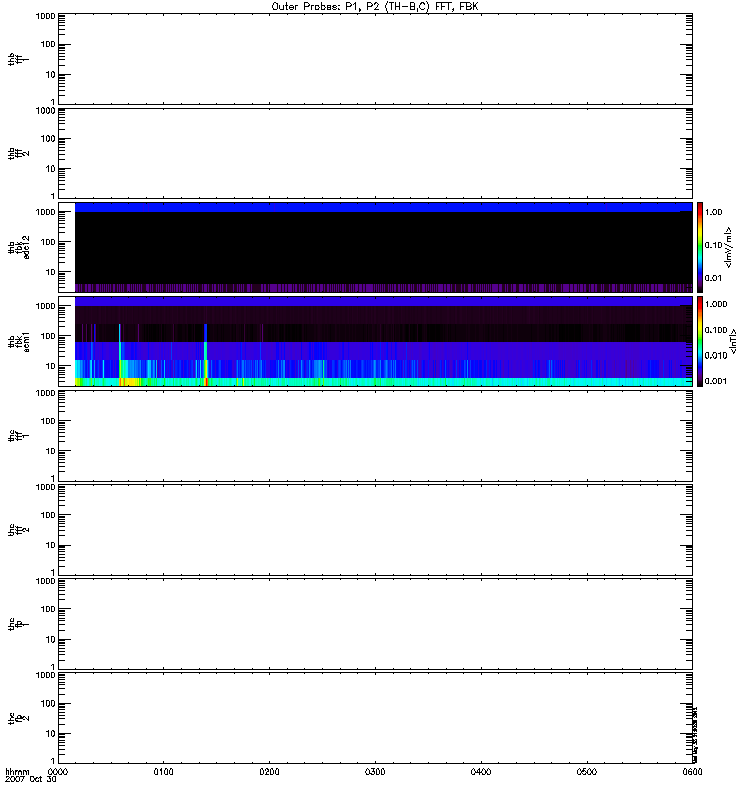Click the 100 tick label of thc ffp 1
This screenshot has width=750, height=800.
tap(48, 609)
